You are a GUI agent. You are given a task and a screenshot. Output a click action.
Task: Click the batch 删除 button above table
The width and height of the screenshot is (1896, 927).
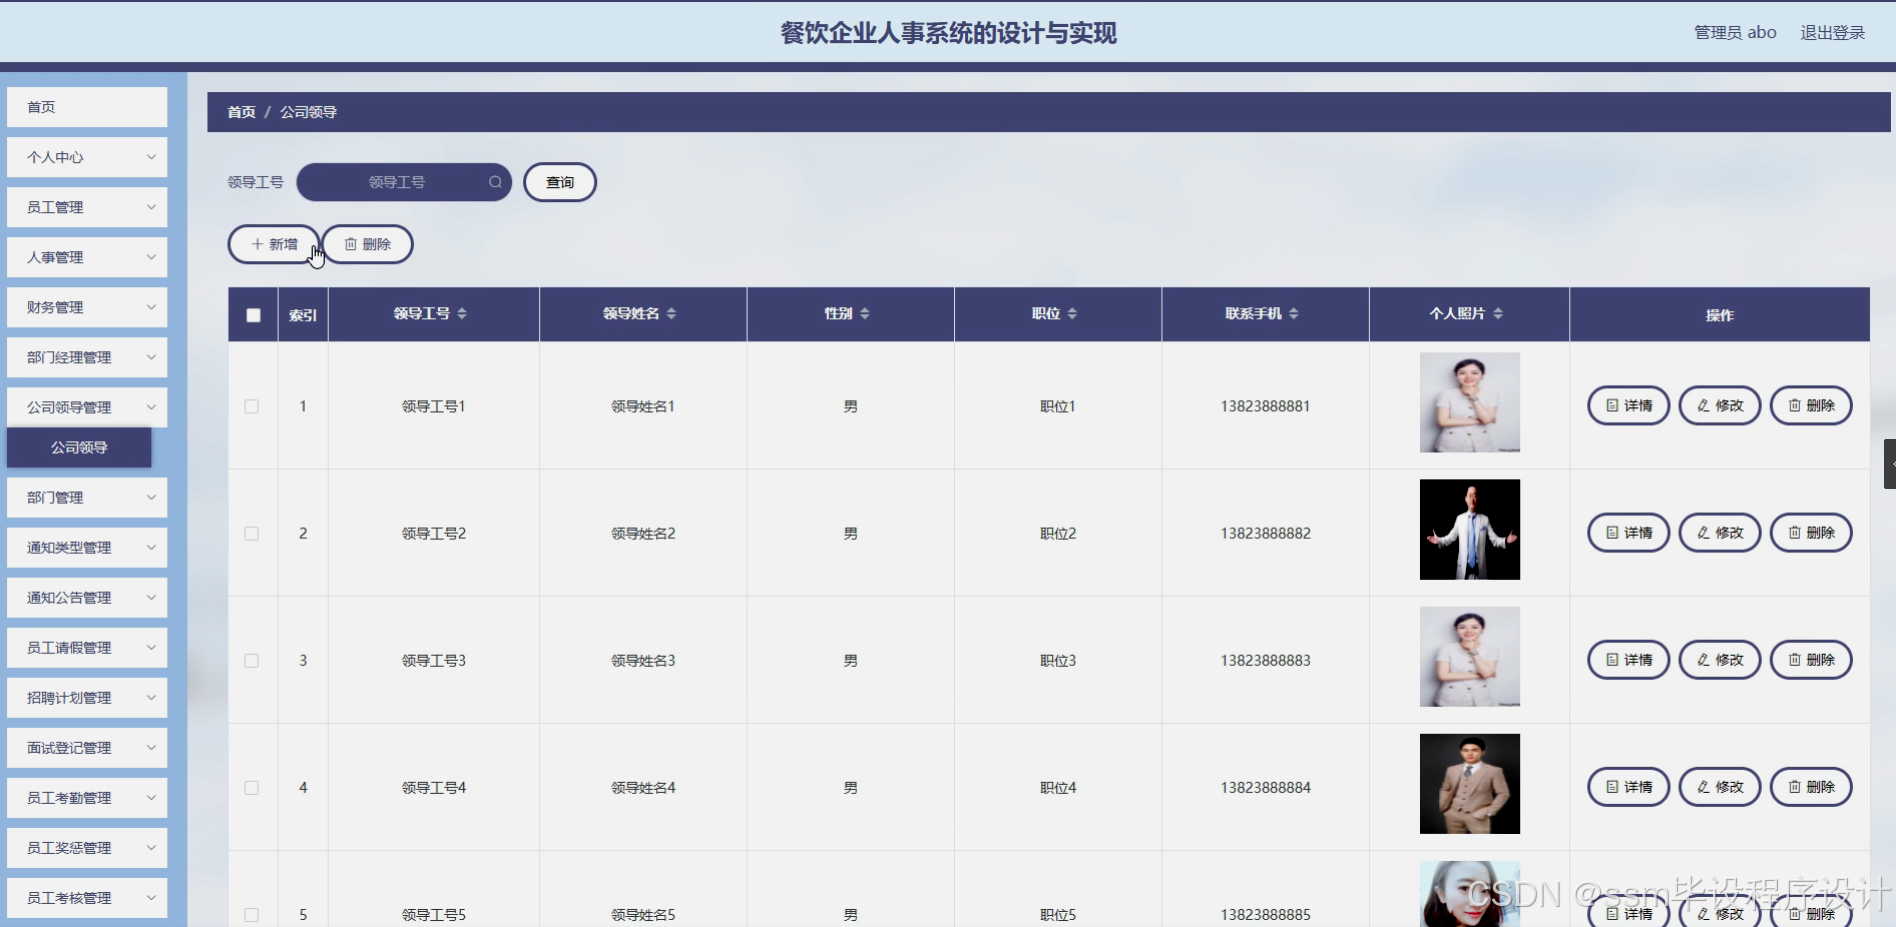[x=368, y=244]
